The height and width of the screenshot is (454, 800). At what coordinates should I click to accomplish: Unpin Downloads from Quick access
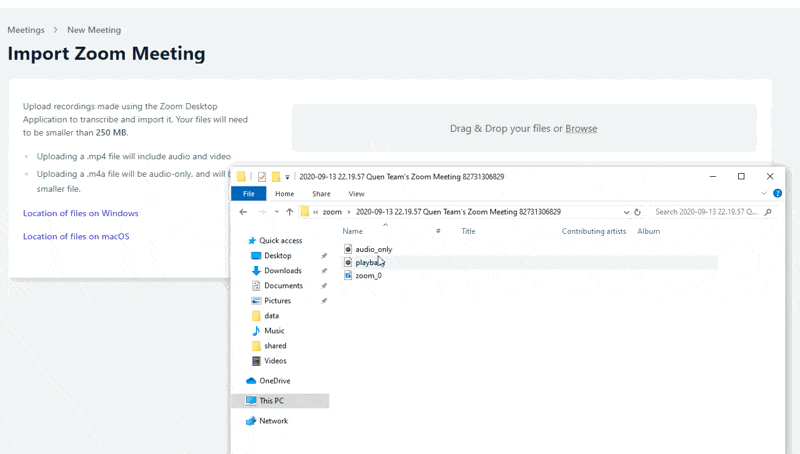pos(323,270)
